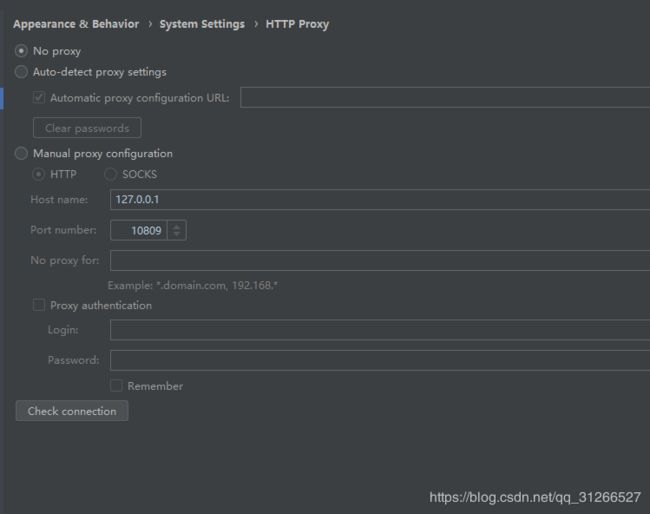This screenshot has height=514, width=650.
Task: Click the example text '*.domain.com, 192.168.*'
Action: 217,286
